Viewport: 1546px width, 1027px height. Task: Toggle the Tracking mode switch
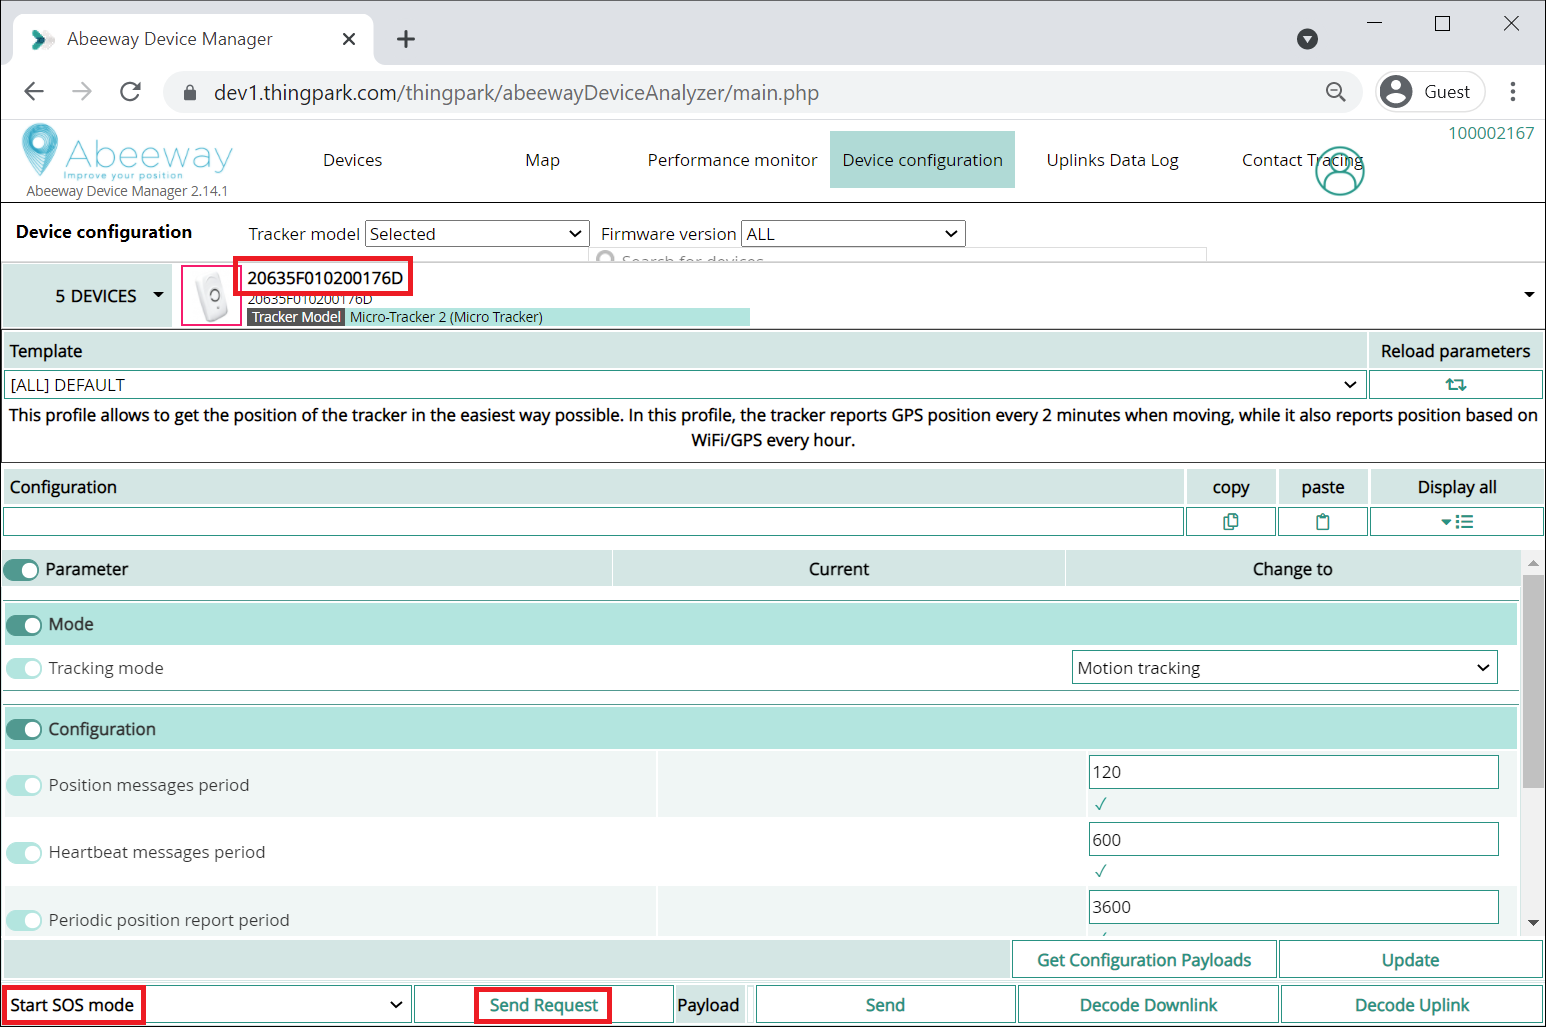point(25,668)
